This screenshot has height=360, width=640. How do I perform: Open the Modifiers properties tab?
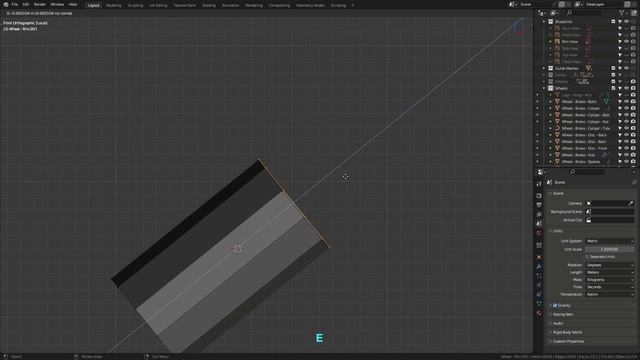coord(539,266)
